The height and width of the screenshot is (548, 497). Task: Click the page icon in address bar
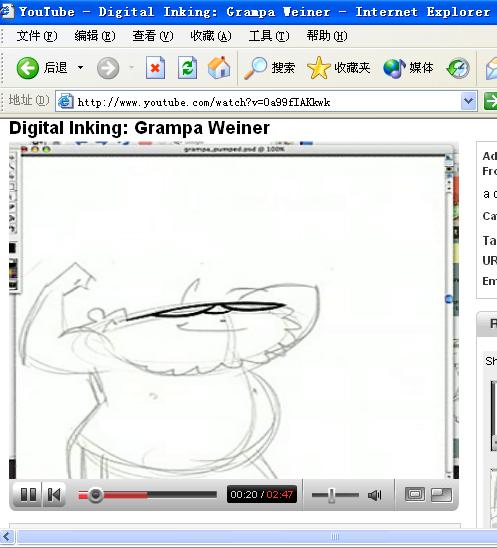[x=65, y=102]
